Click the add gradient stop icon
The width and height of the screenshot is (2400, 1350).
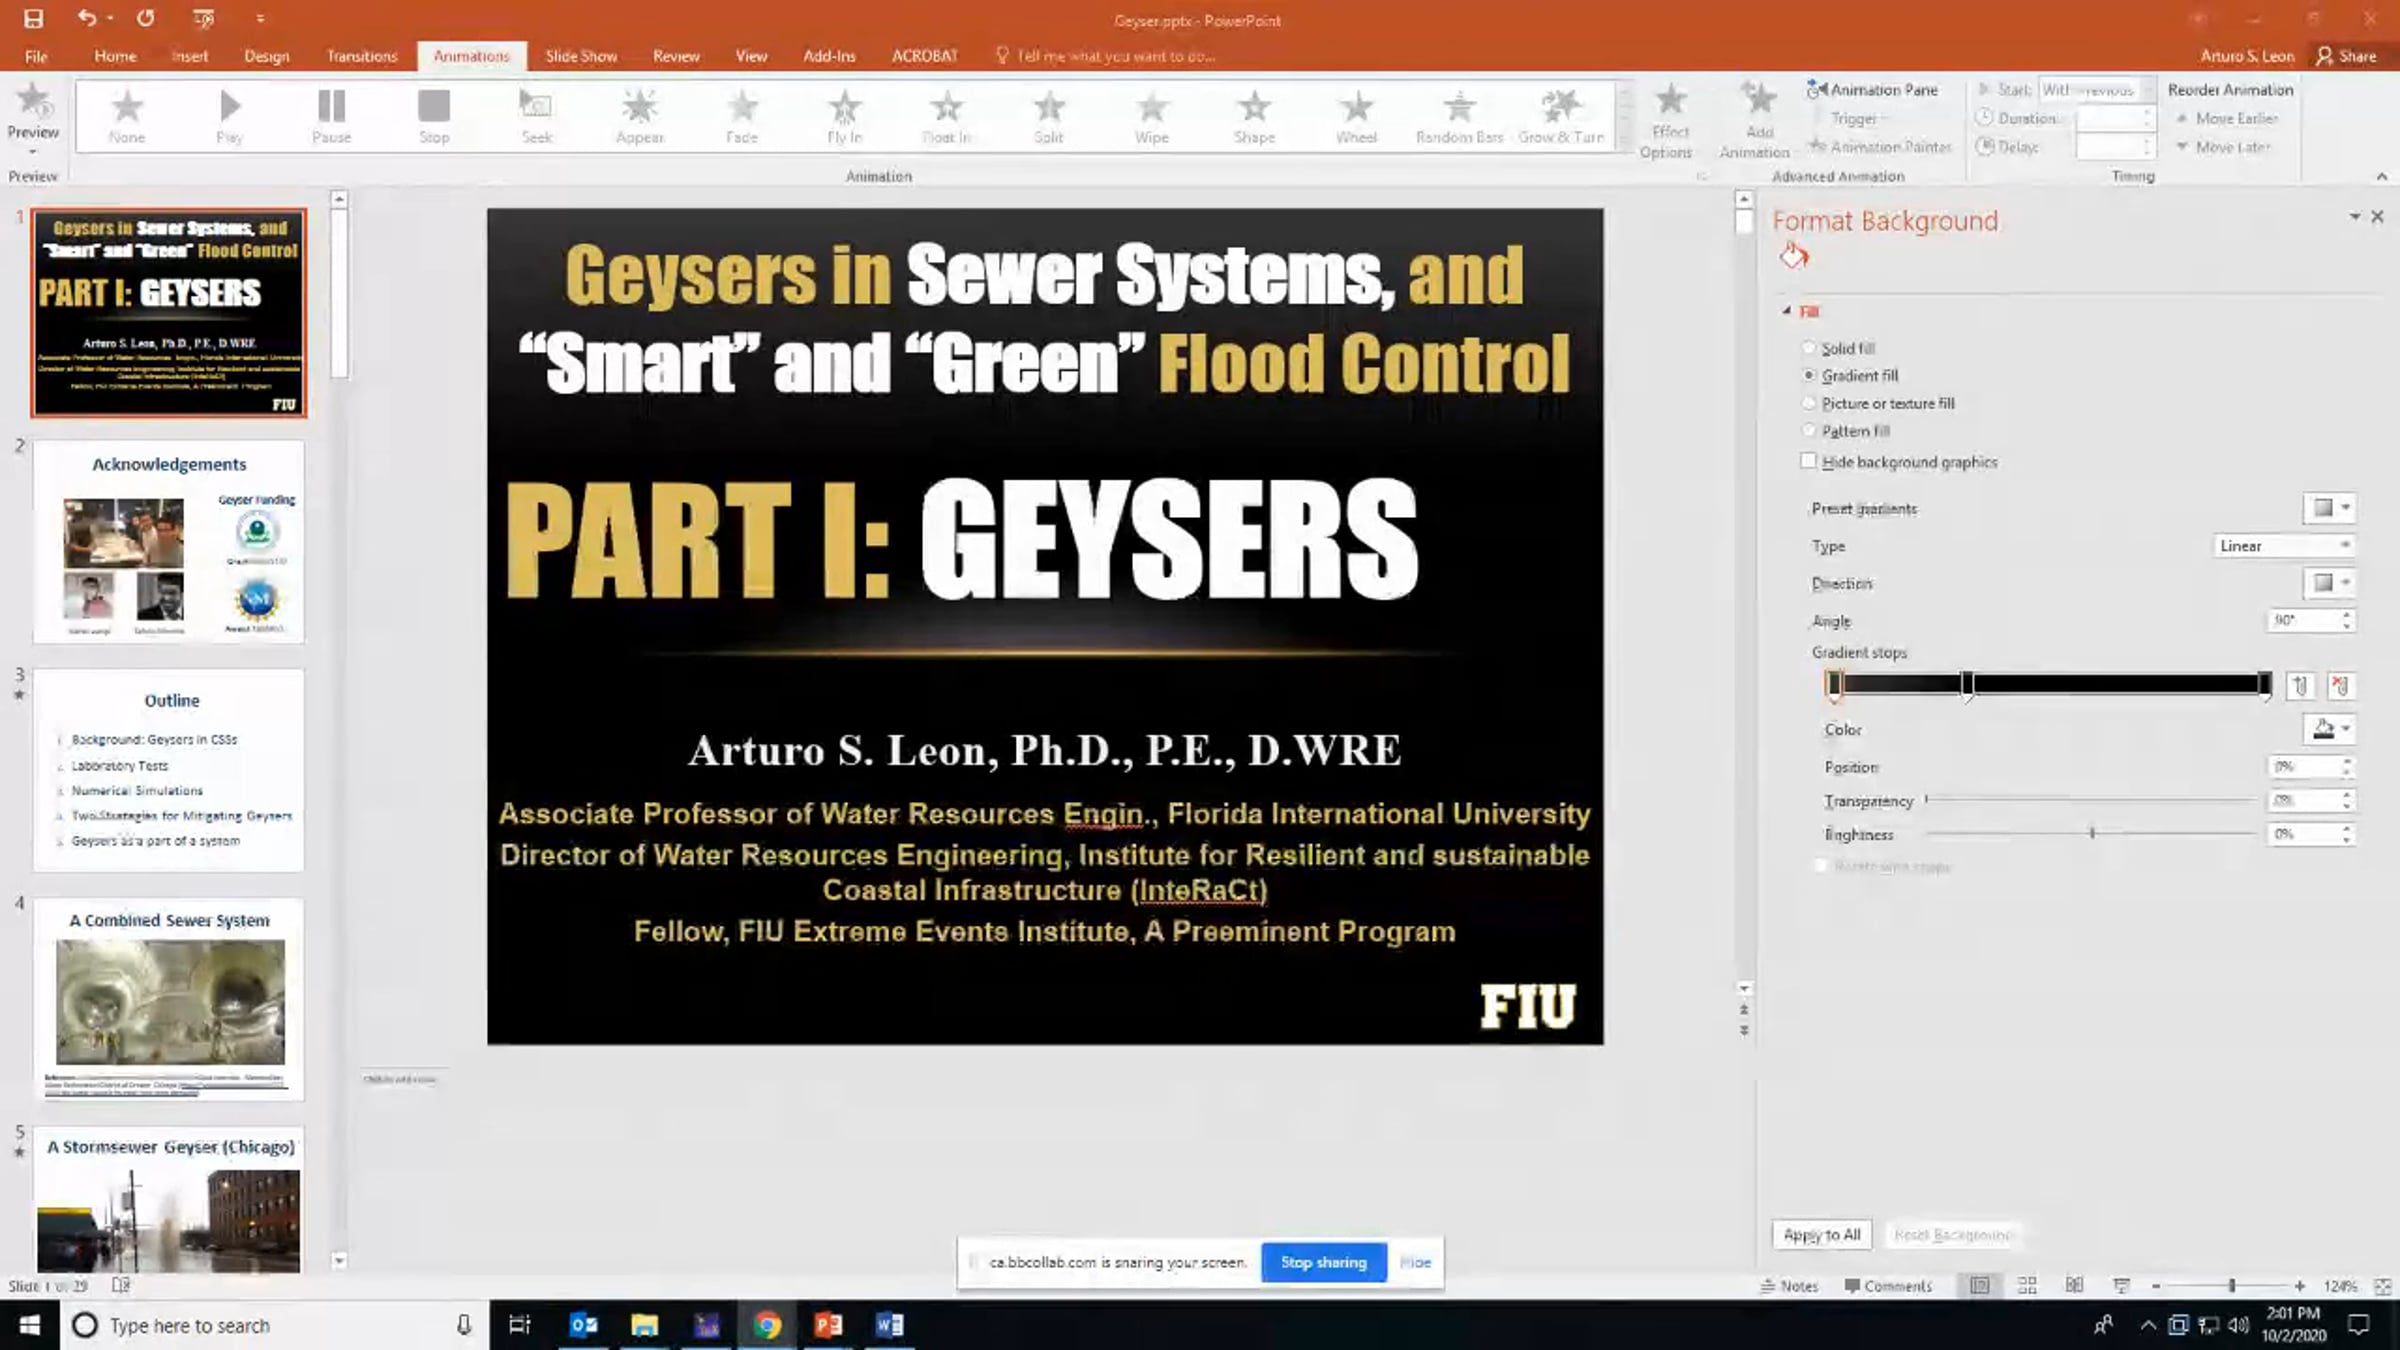pyautogui.click(x=2300, y=686)
